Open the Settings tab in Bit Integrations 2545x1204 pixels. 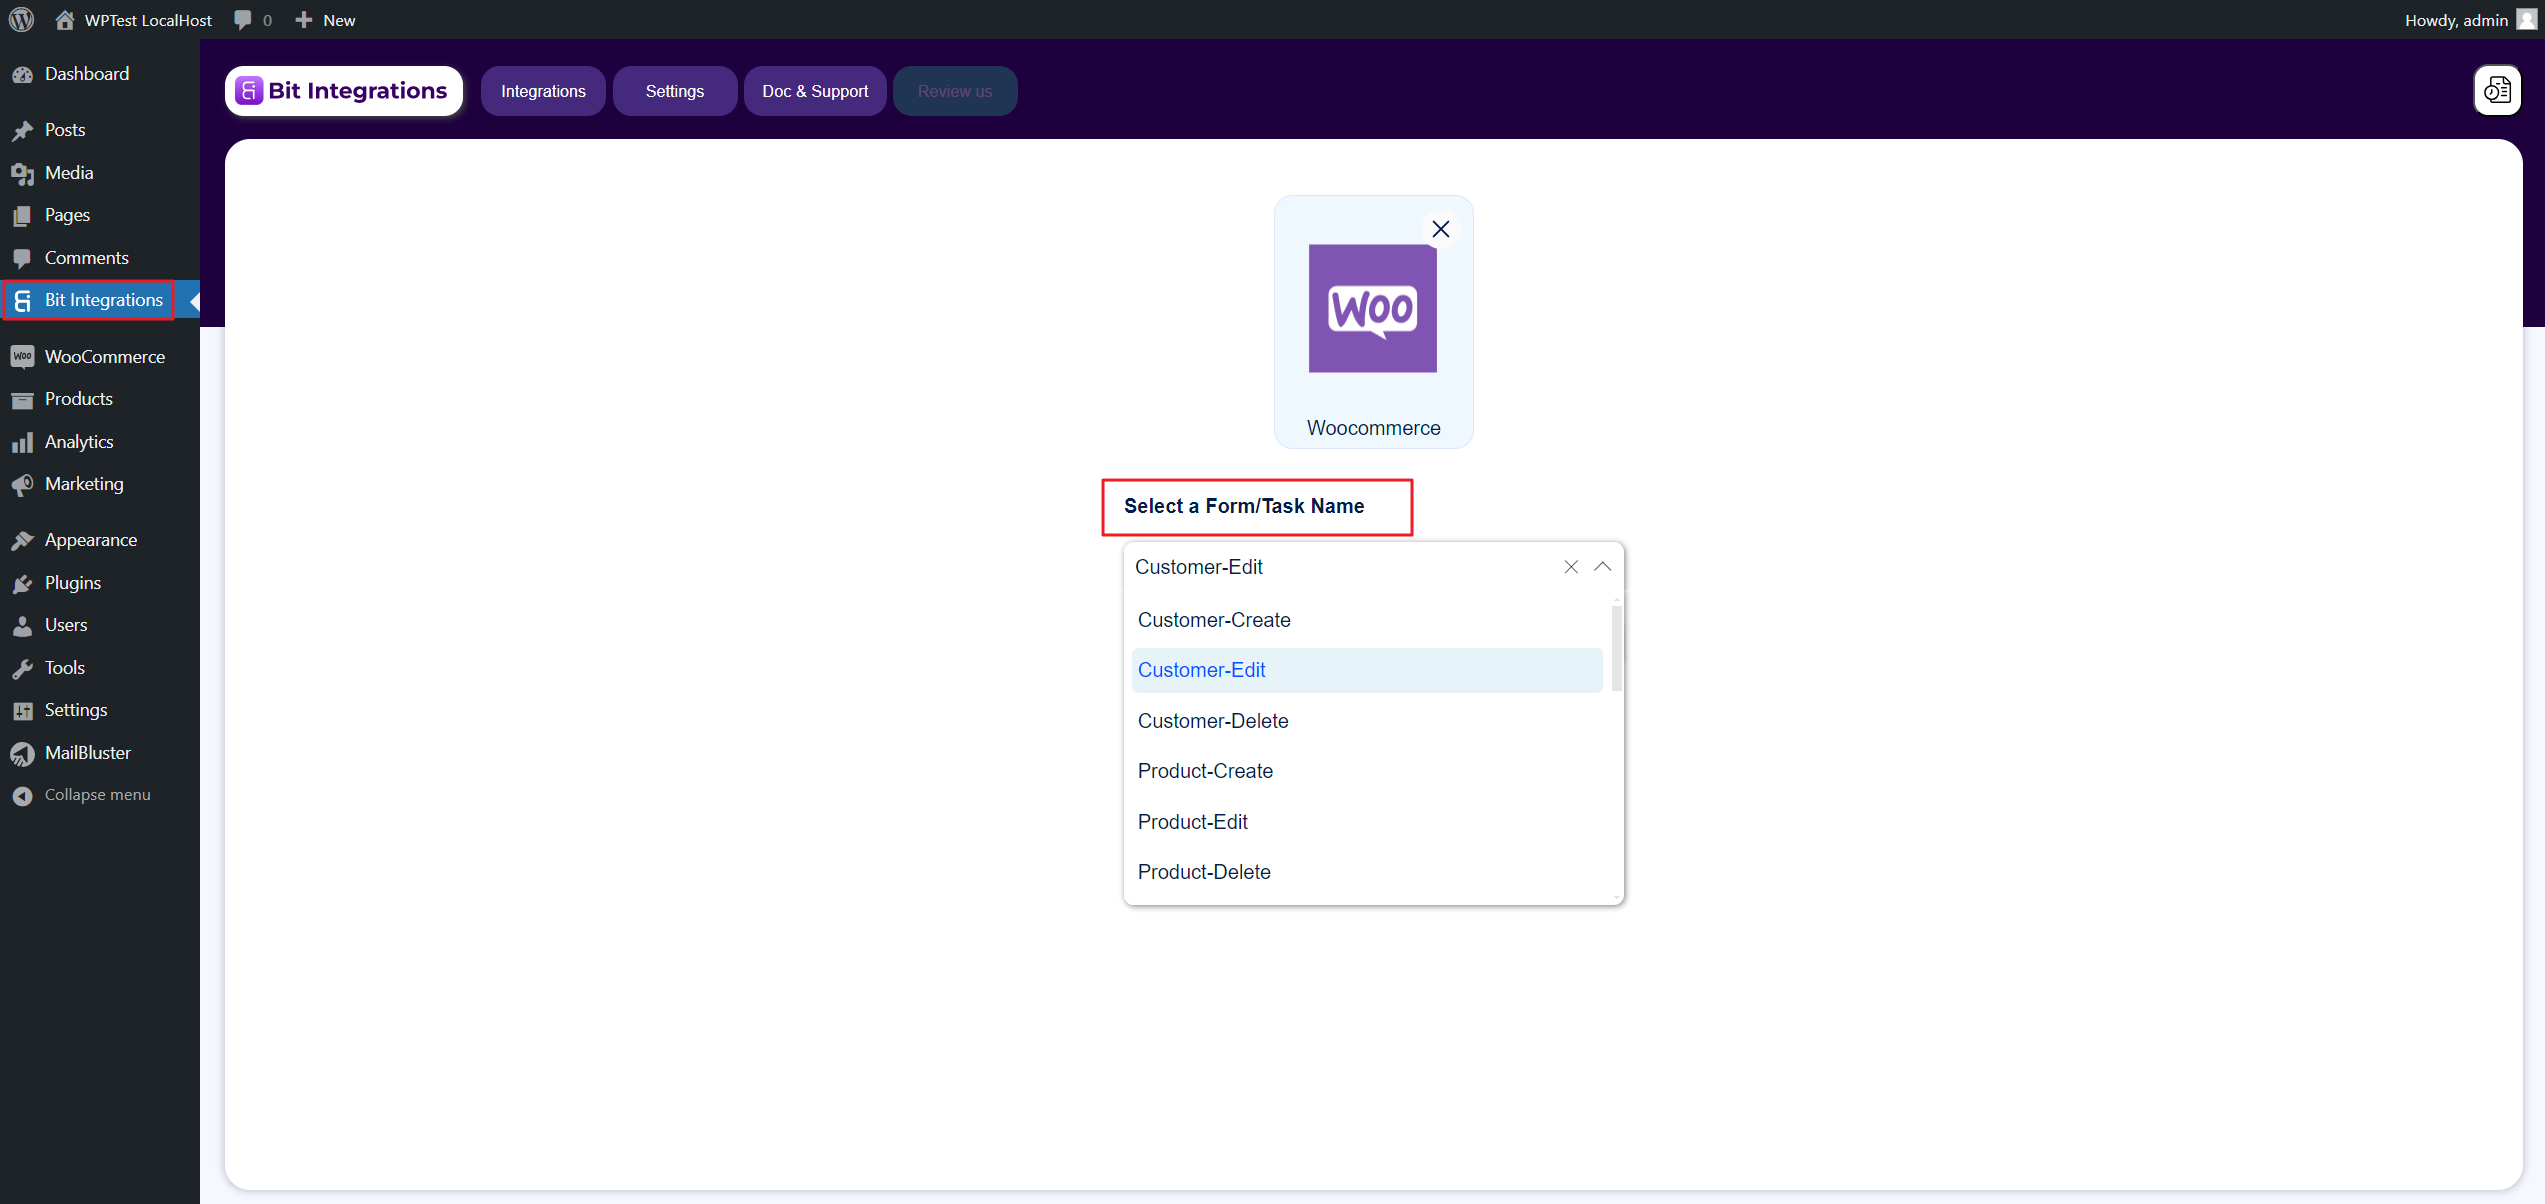point(674,91)
